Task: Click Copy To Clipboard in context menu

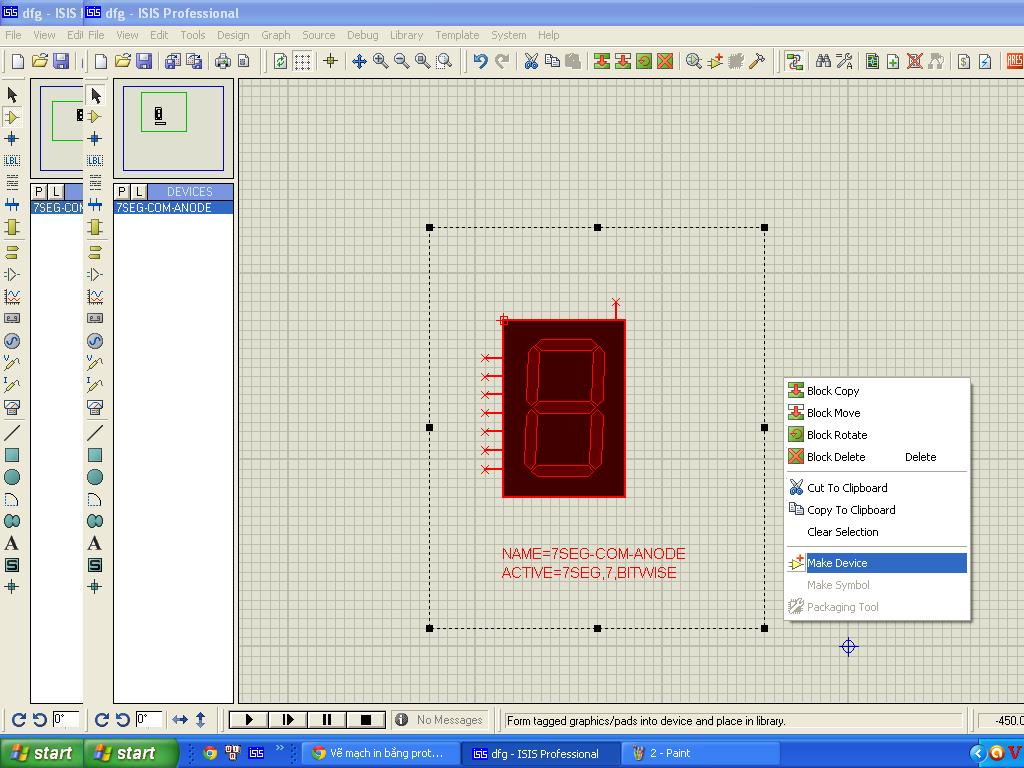Action: [x=851, y=510]
